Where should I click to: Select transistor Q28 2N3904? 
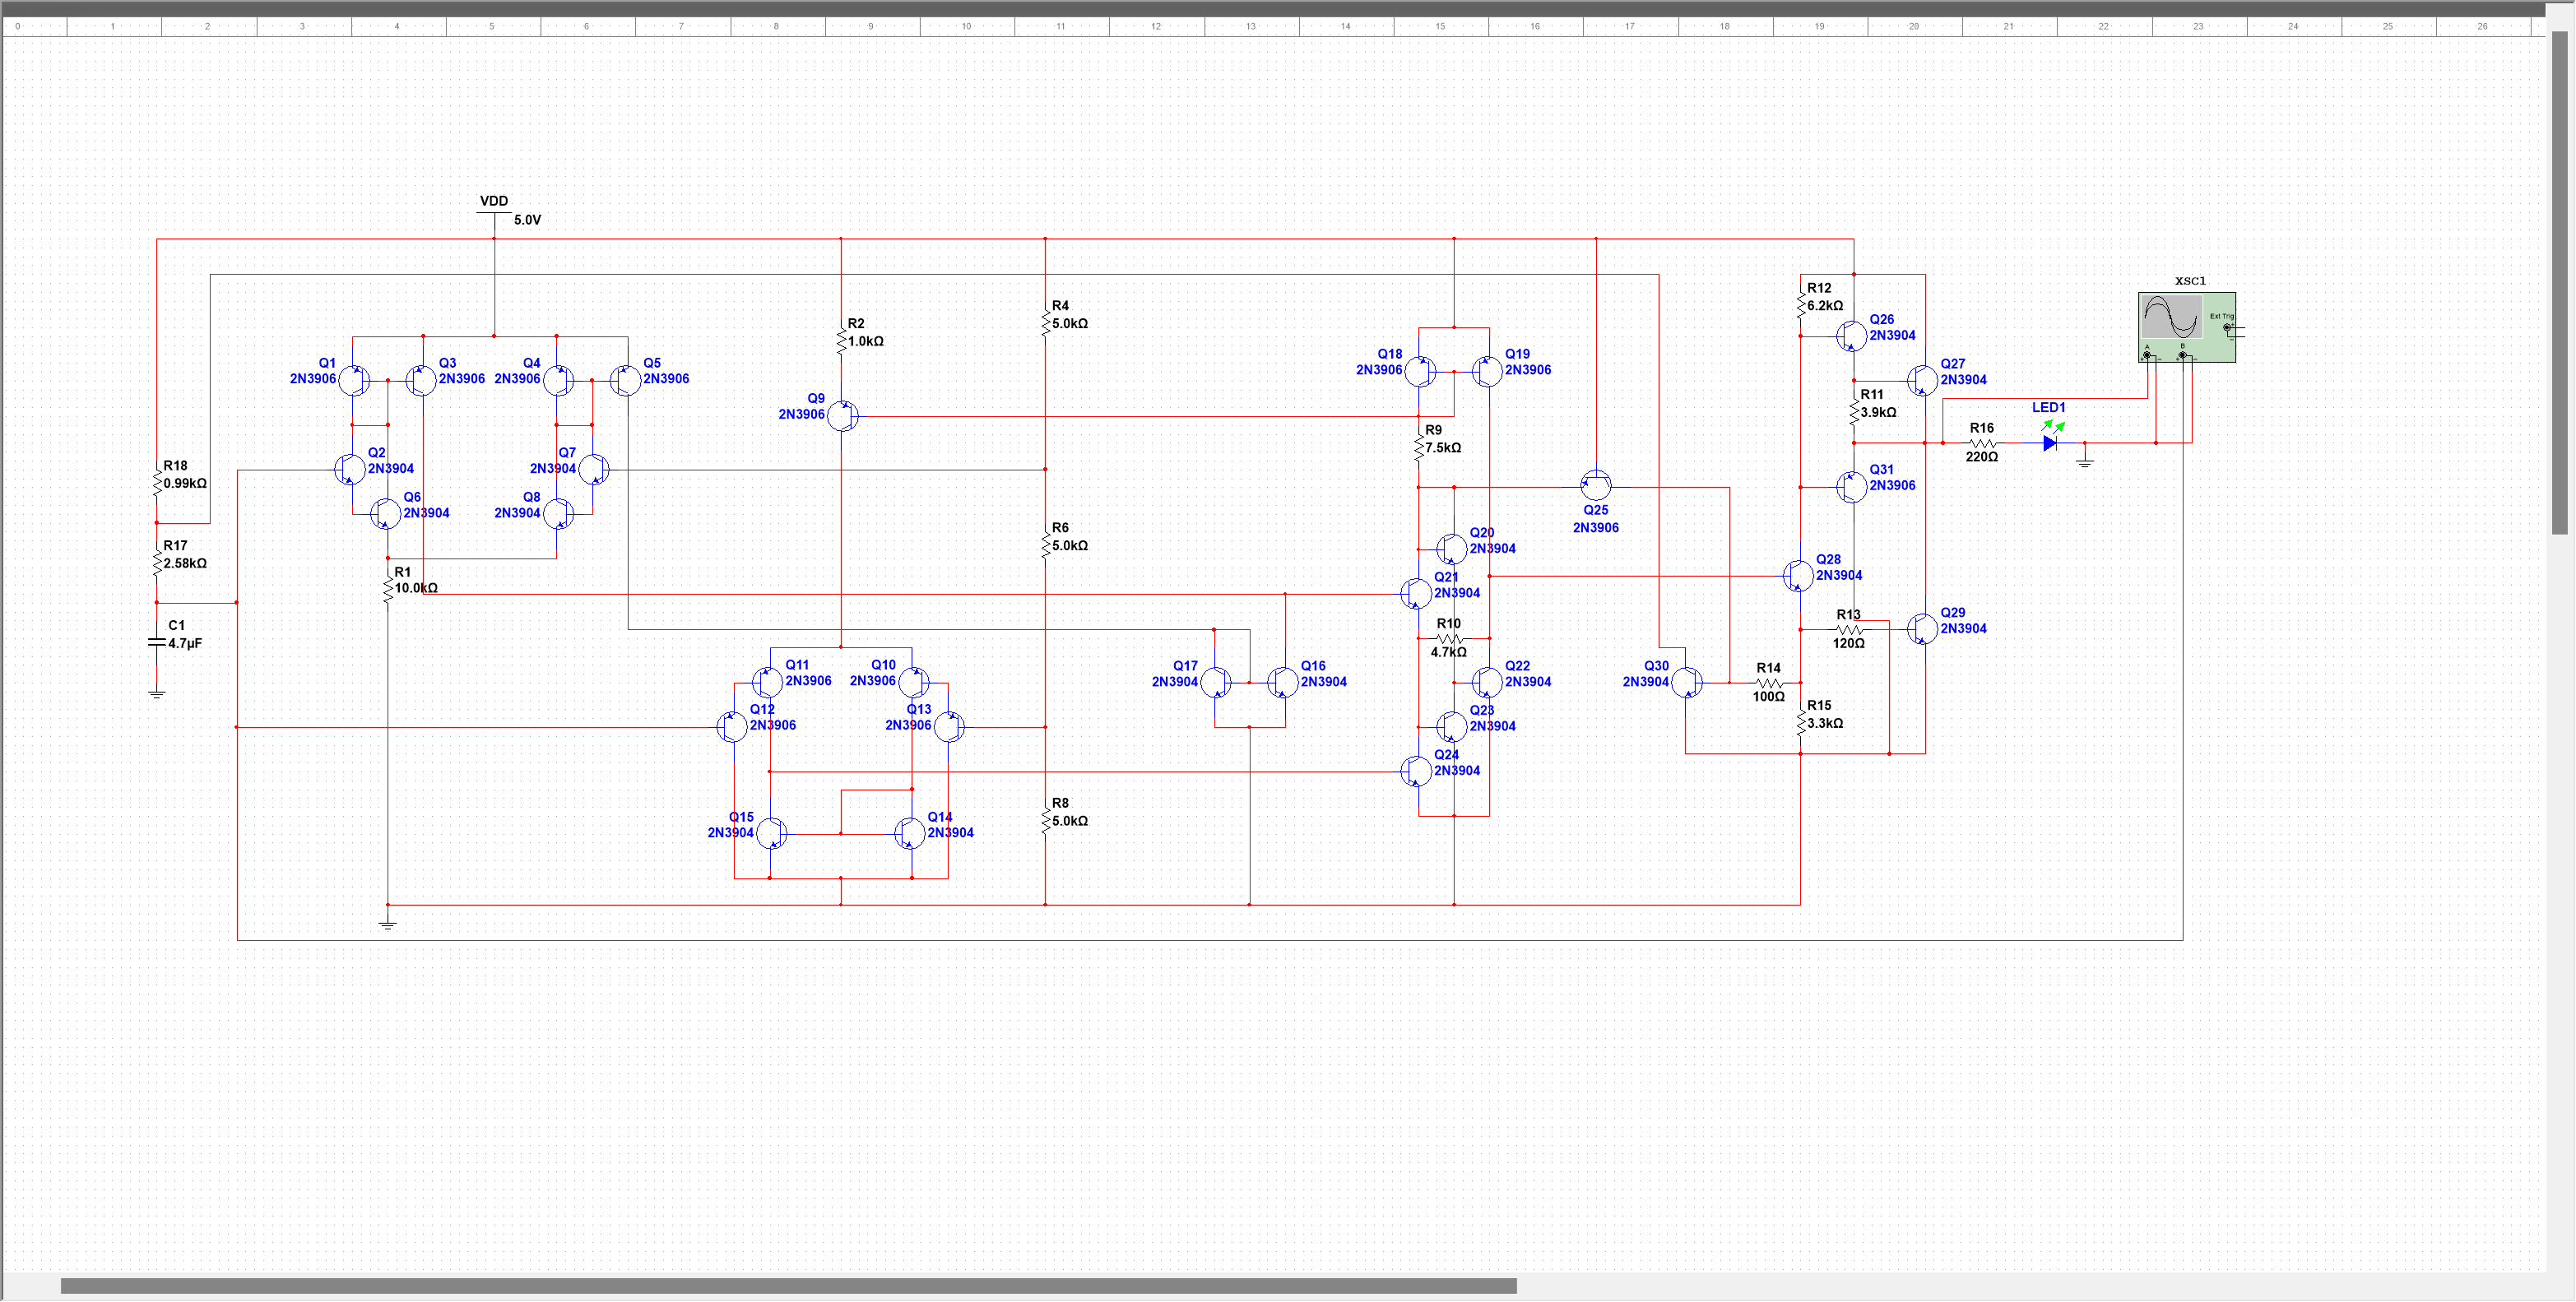click(x=1798, y=576)
